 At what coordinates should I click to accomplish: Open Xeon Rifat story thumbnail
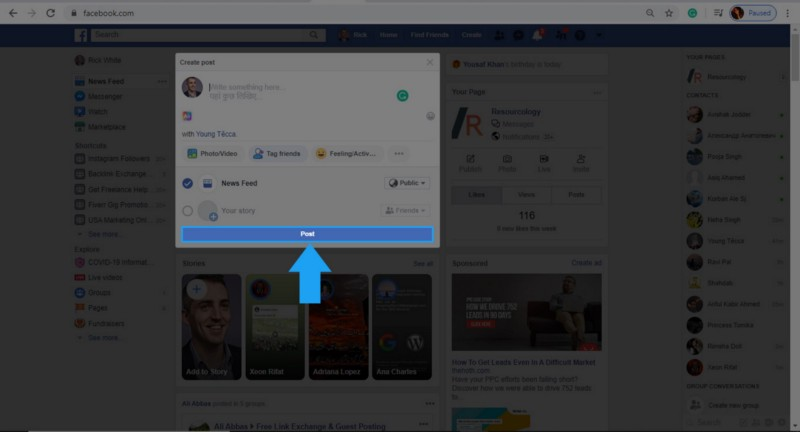click(x=275, y=327)
